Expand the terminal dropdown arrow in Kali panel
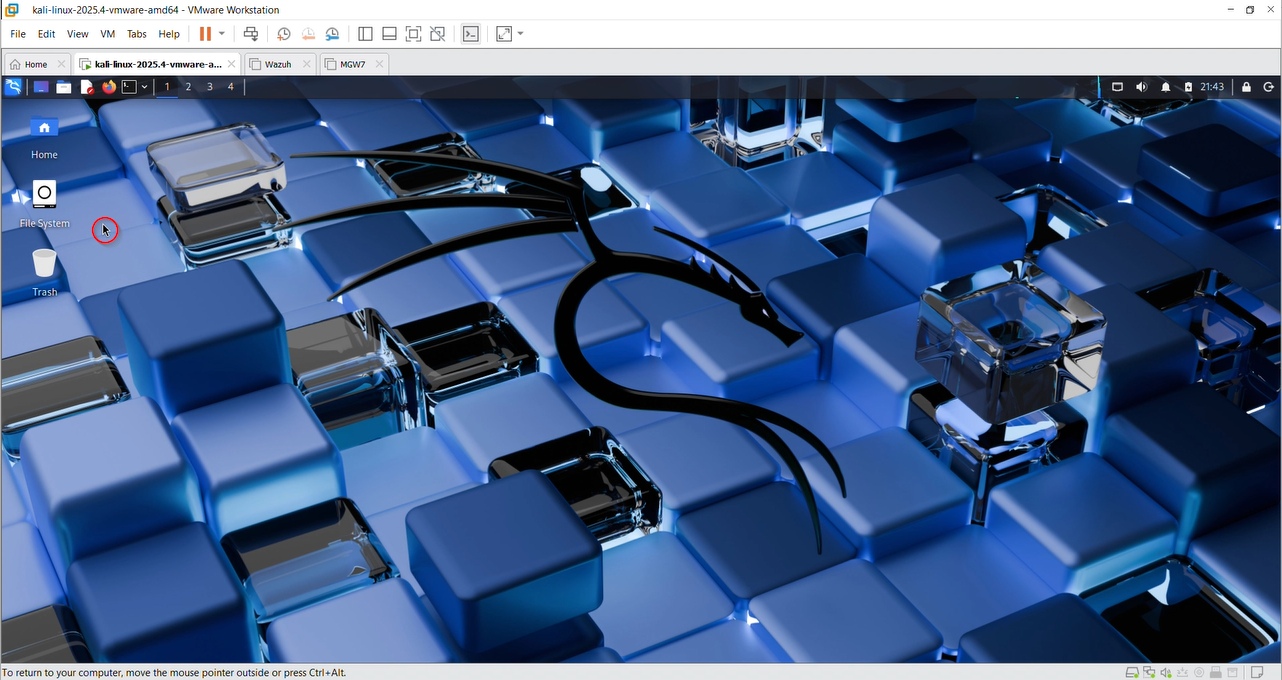This screenshot has height=680, width=1282. pyautogui.click(x=145, y=87)
